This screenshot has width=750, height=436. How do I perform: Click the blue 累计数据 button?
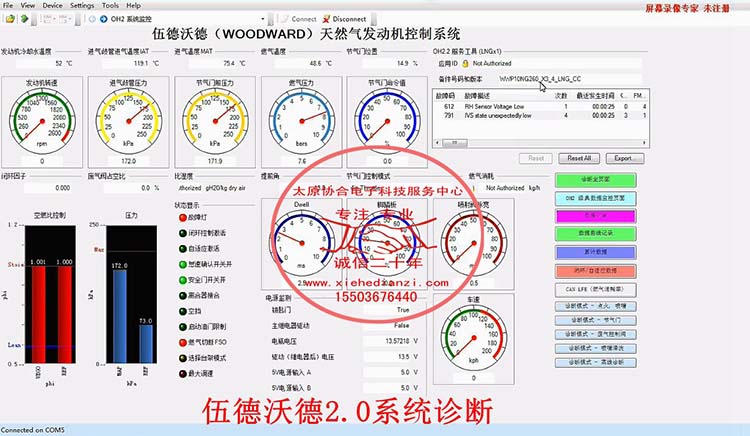point(596,252)
